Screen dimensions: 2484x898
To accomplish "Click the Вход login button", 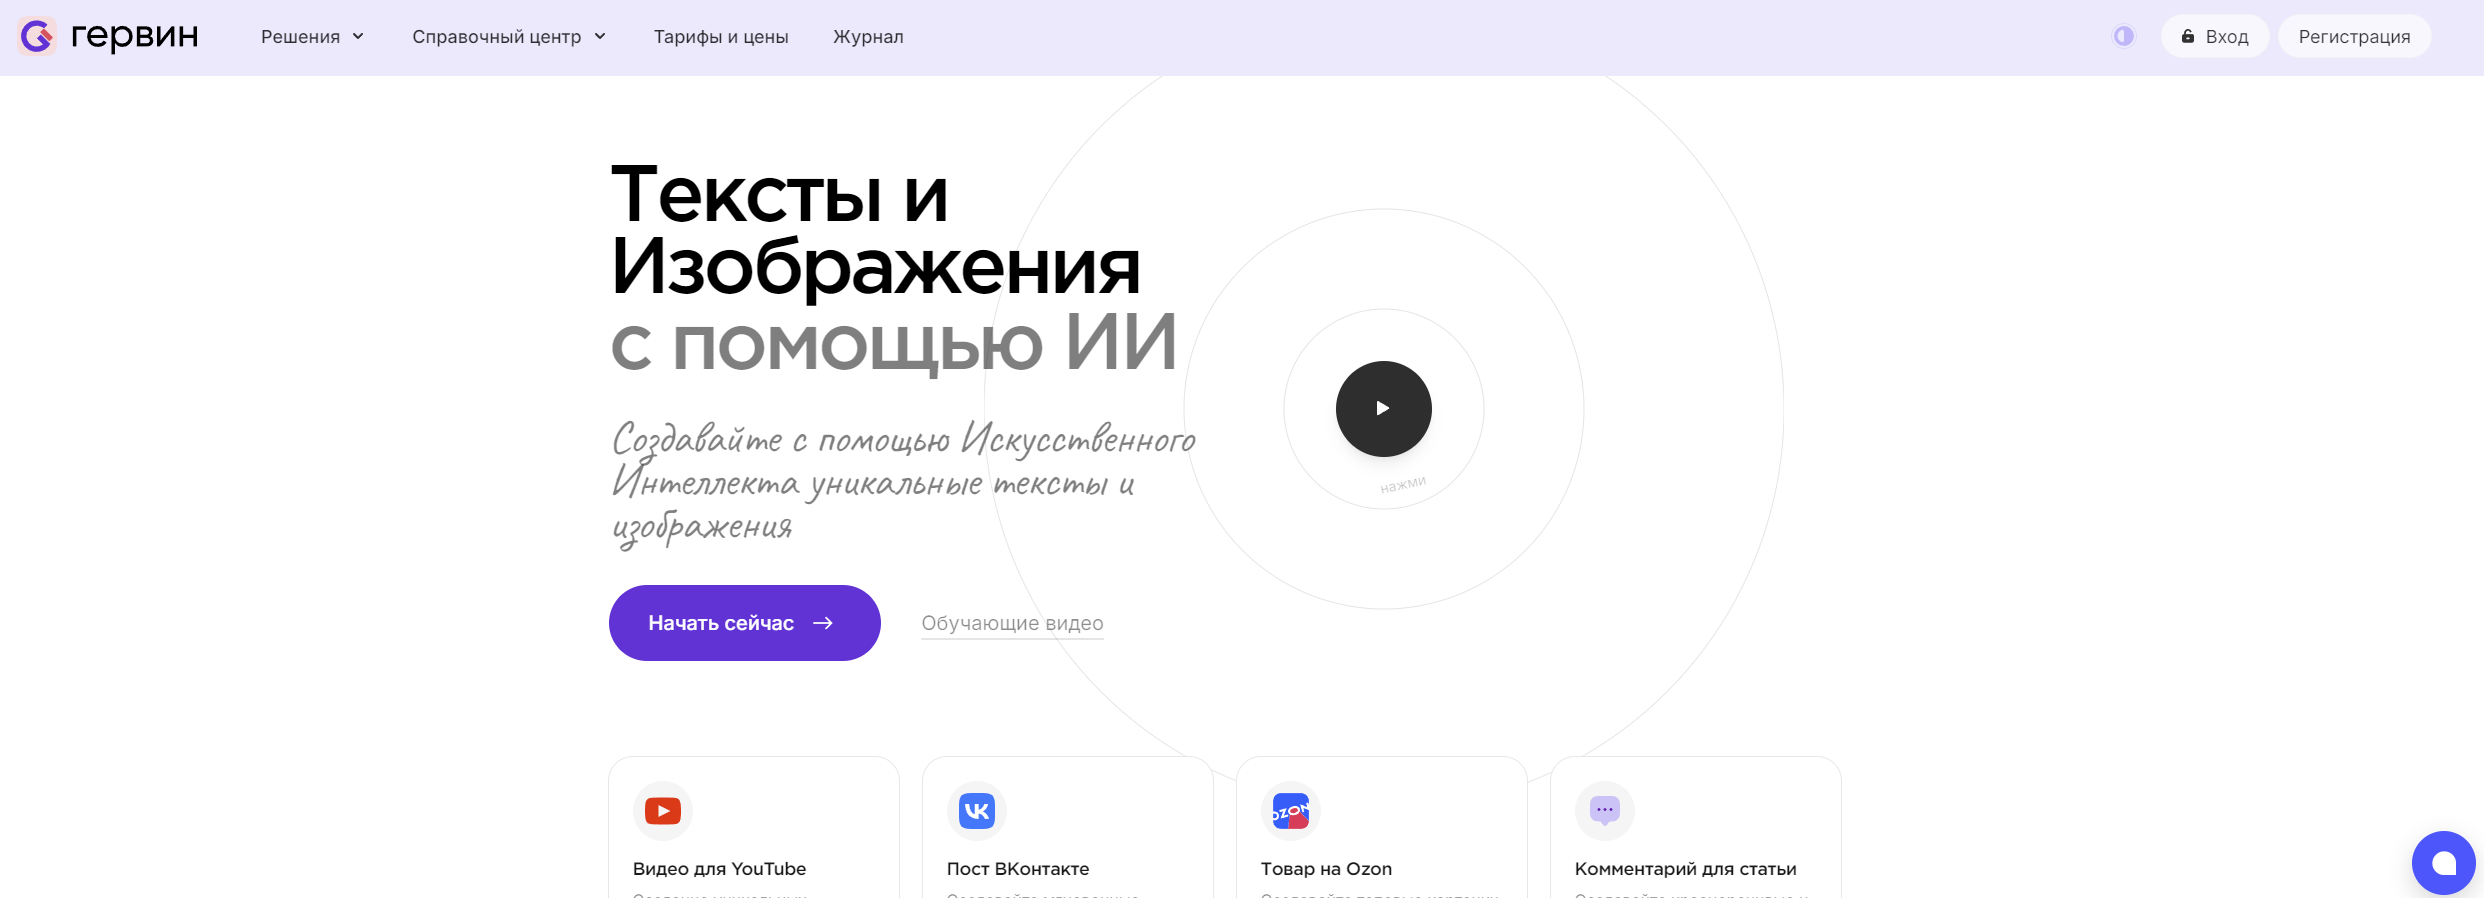I will click(2215, 37).
